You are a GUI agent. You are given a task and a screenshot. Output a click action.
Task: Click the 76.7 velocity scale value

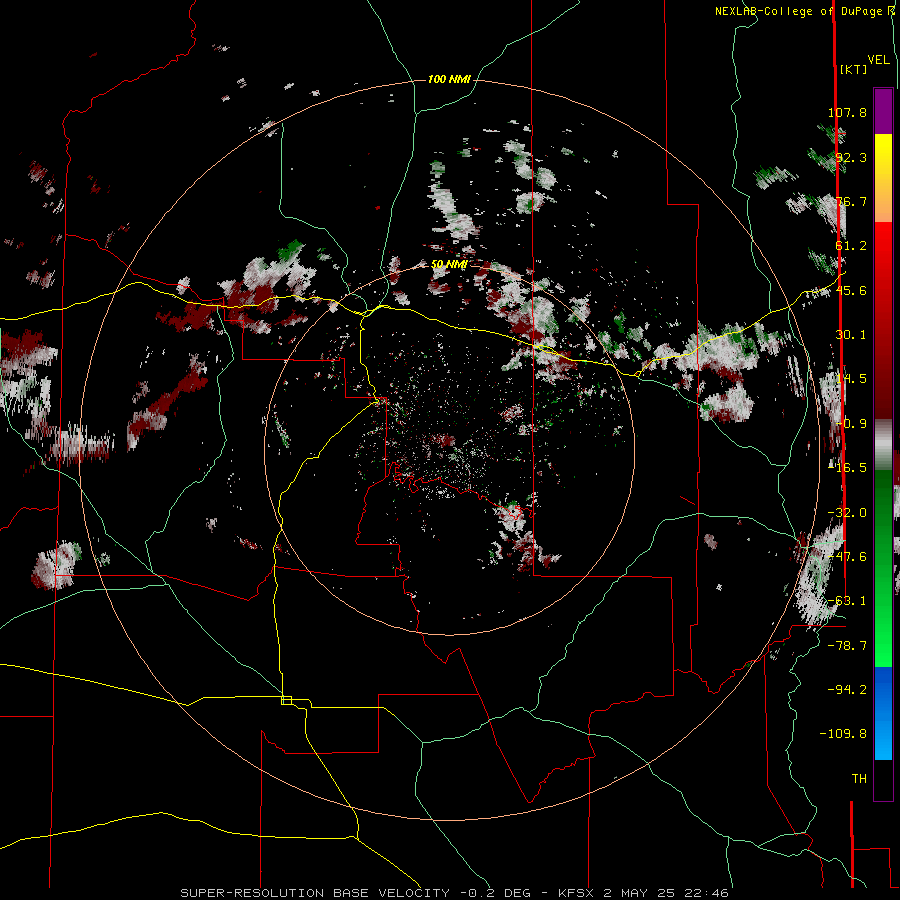(x=851, y=201)
